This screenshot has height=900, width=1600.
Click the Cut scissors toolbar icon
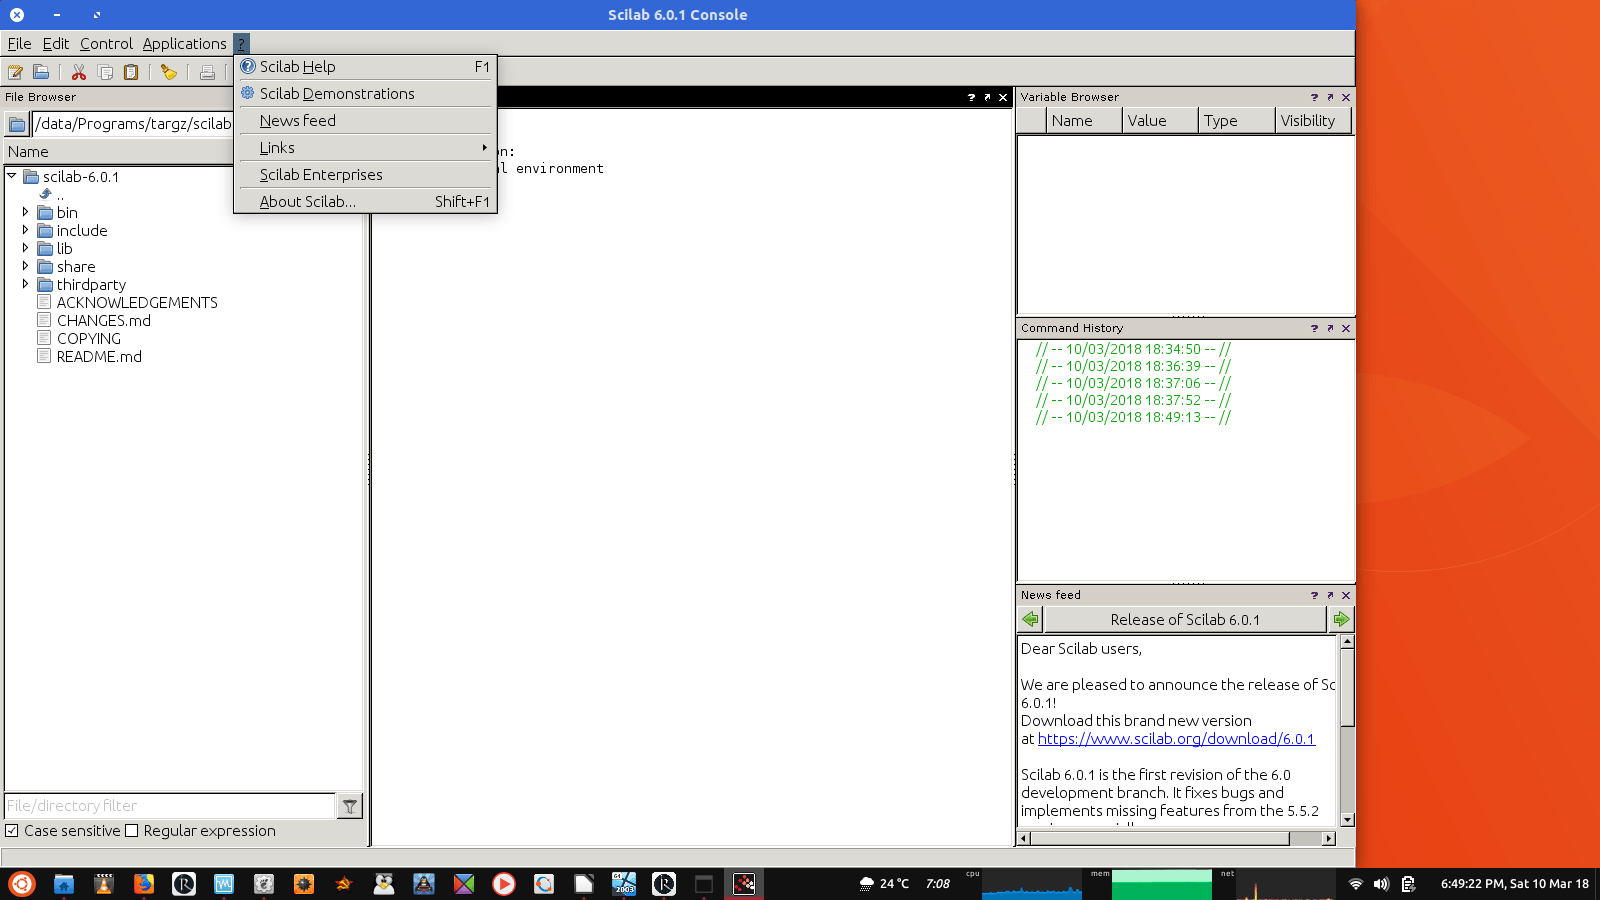point(79,72)
